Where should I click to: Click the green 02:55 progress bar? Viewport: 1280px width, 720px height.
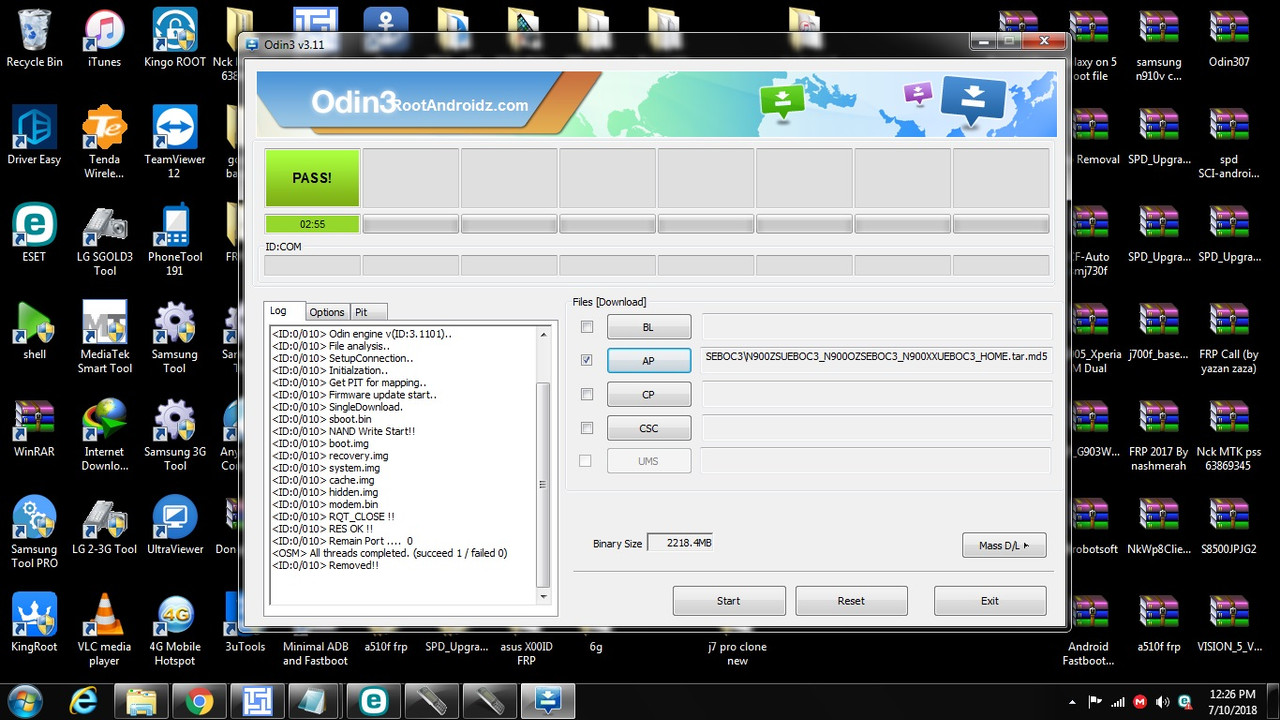(x=312, y=224)
